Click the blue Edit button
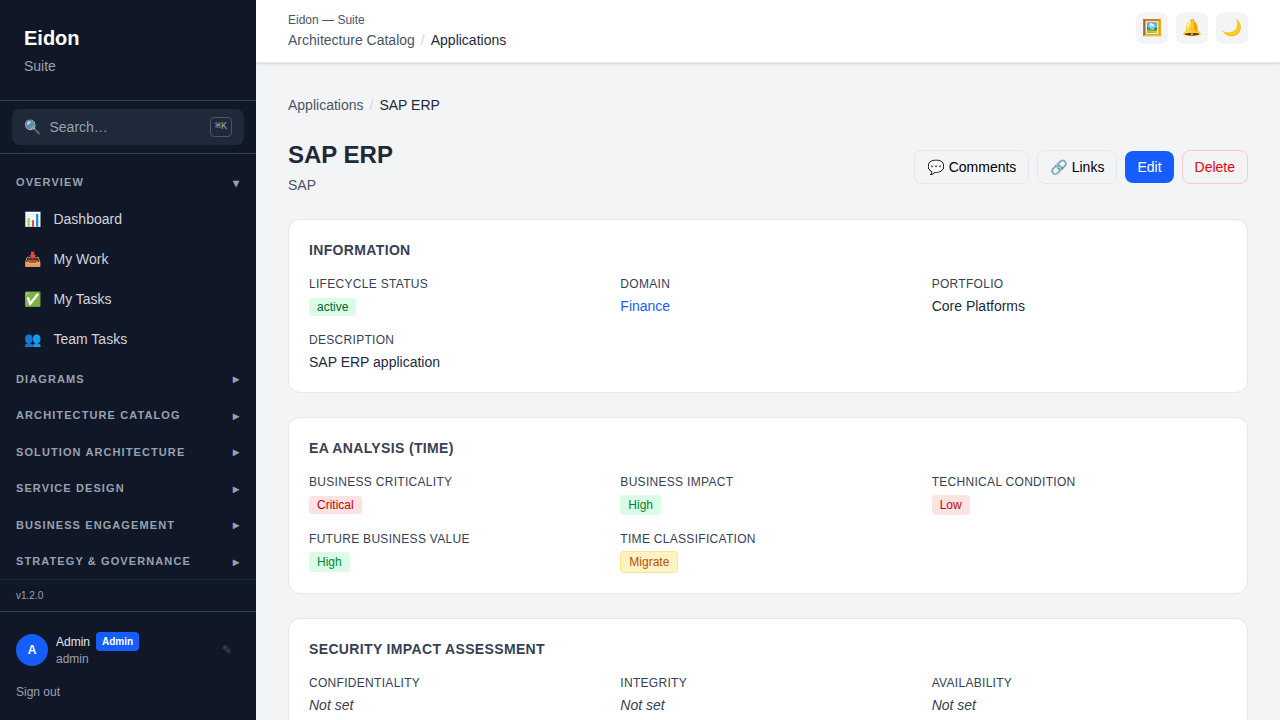 (x=1149, y=167)
